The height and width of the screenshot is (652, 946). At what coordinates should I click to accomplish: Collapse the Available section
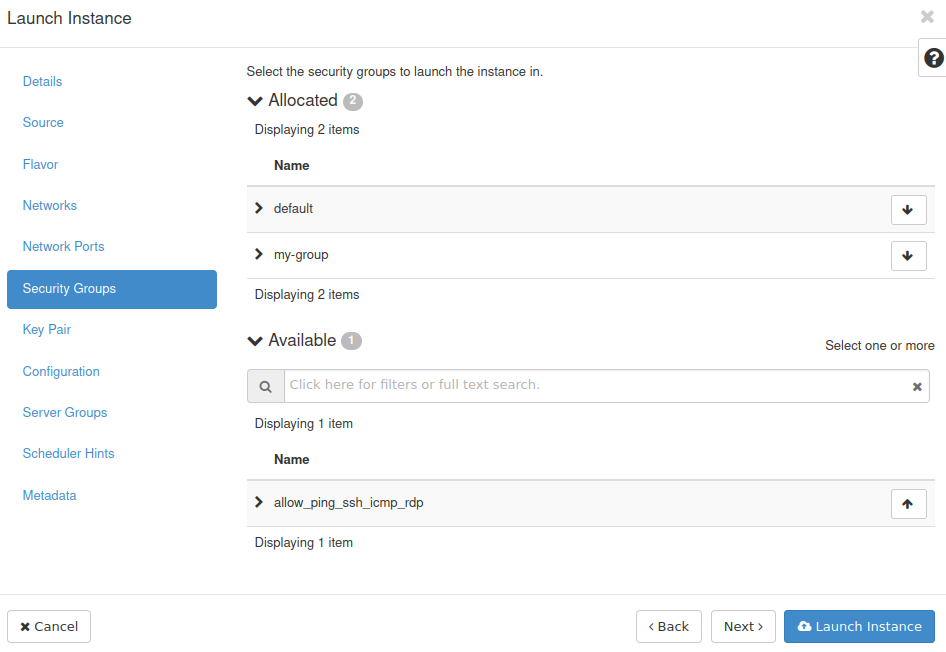point(255,341)
